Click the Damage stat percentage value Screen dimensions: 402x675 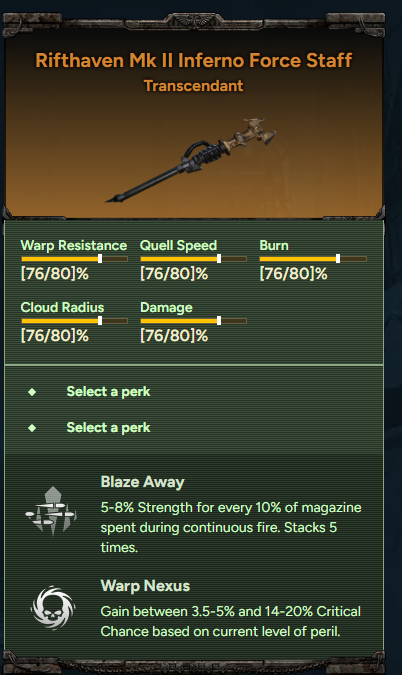[174, 336]
